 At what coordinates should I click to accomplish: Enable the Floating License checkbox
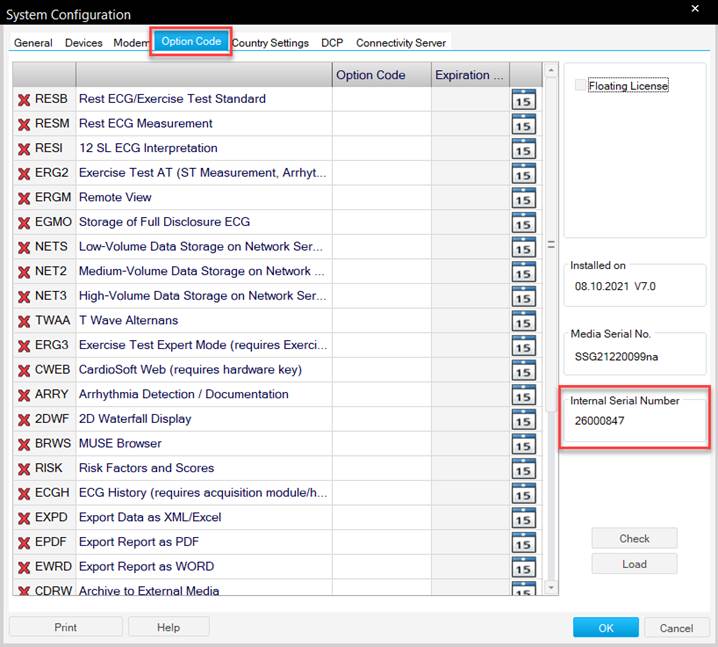tap(582, 86)
